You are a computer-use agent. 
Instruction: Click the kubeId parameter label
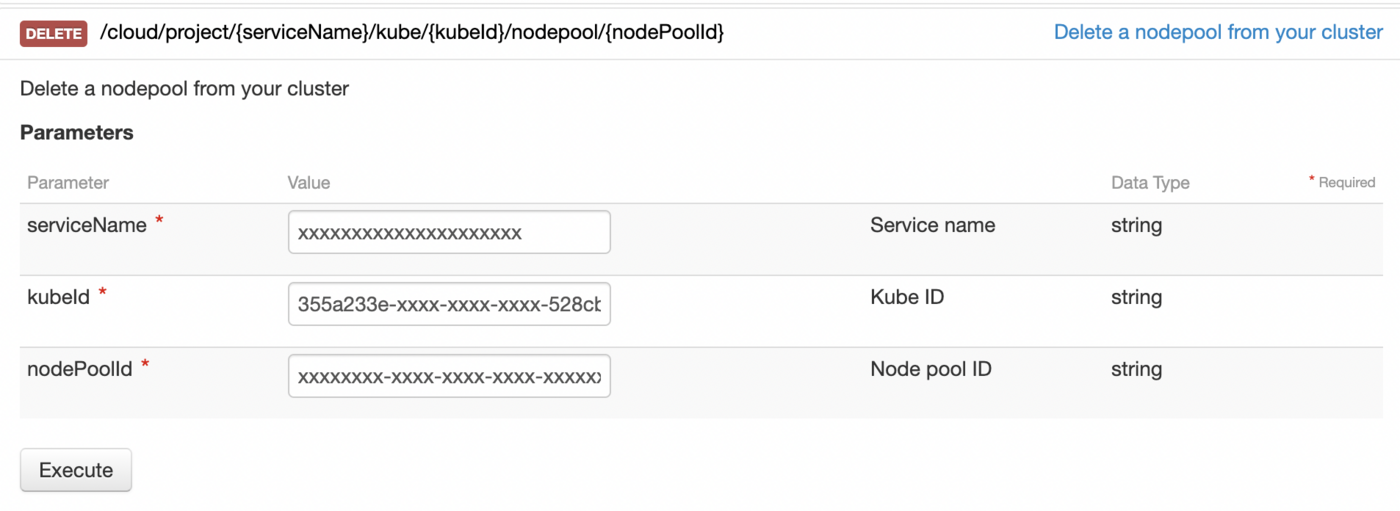click(59, 297)
